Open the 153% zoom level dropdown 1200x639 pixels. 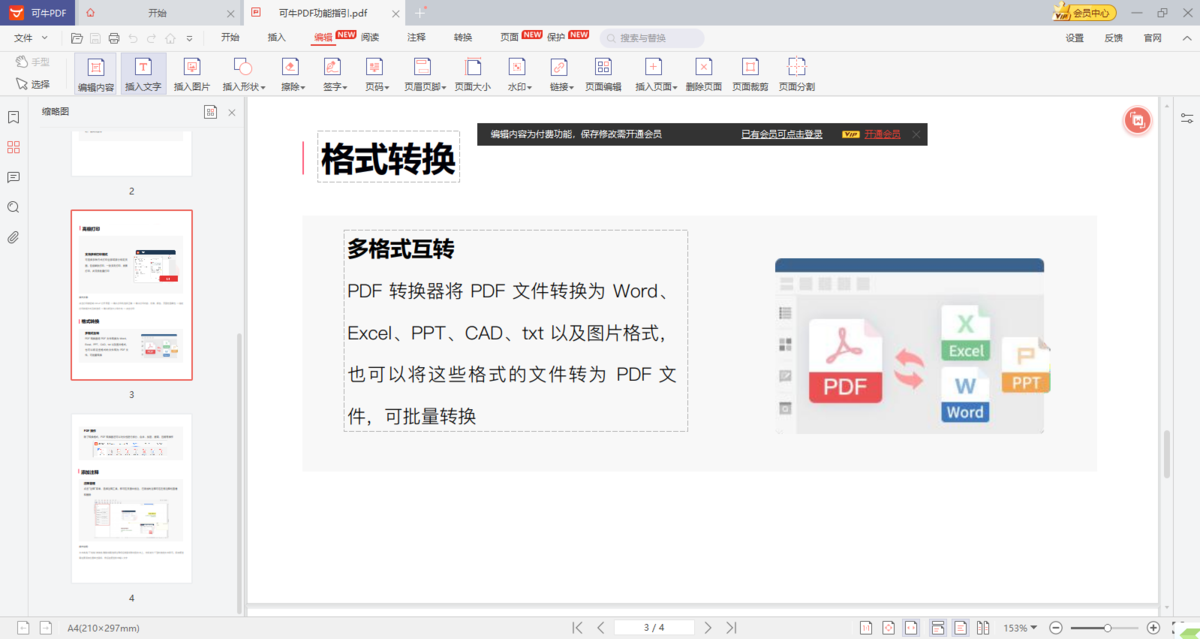[x=1020, y=628]
